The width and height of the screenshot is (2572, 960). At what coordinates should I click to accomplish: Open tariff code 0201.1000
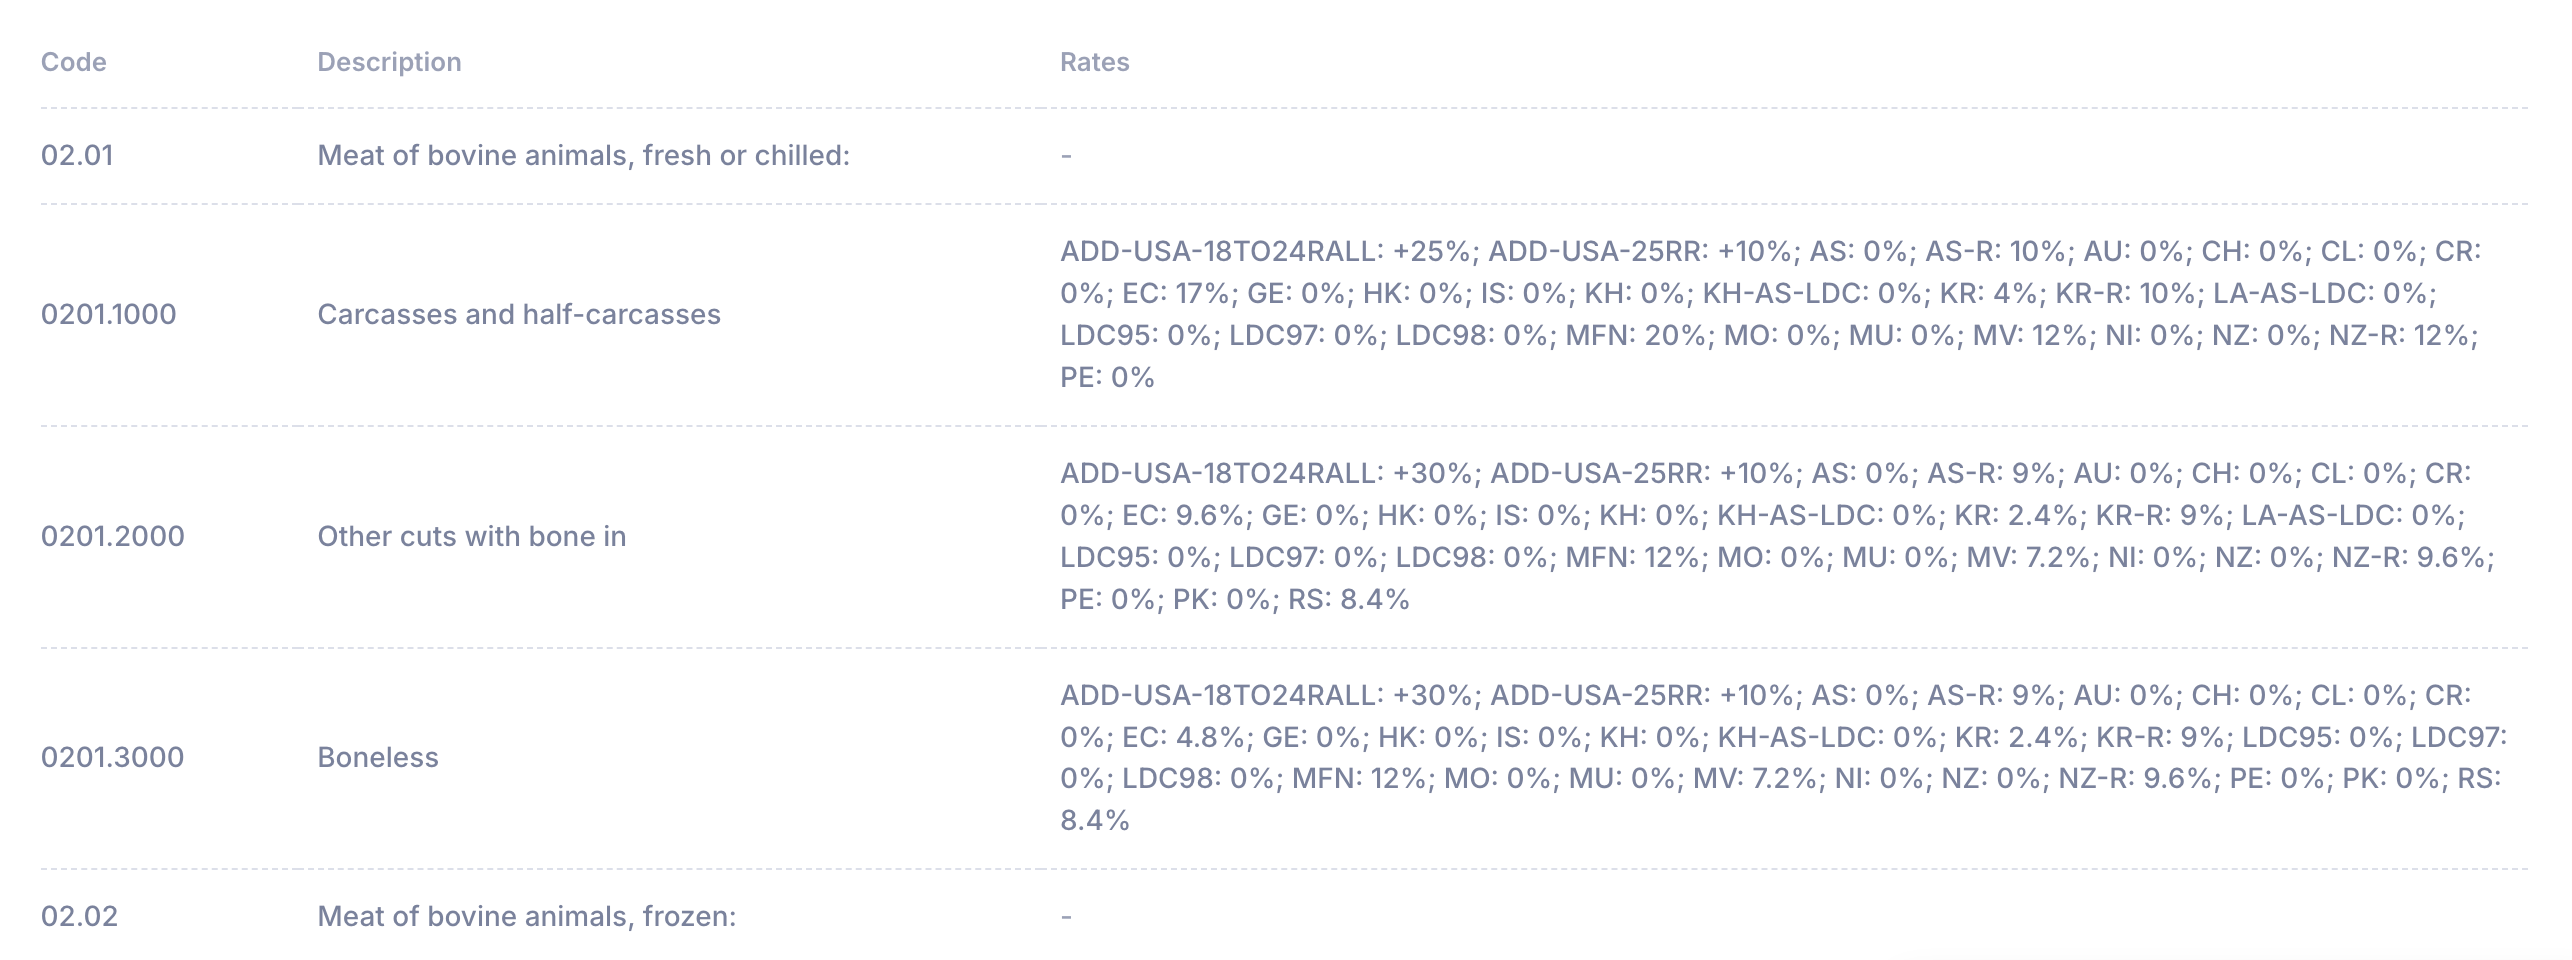click(108, 314)
